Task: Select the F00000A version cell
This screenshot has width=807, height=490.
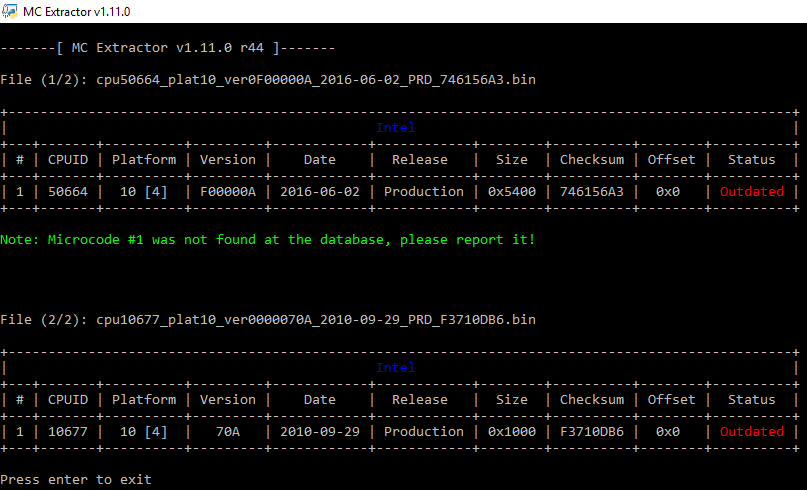Action: coord(228,192)
